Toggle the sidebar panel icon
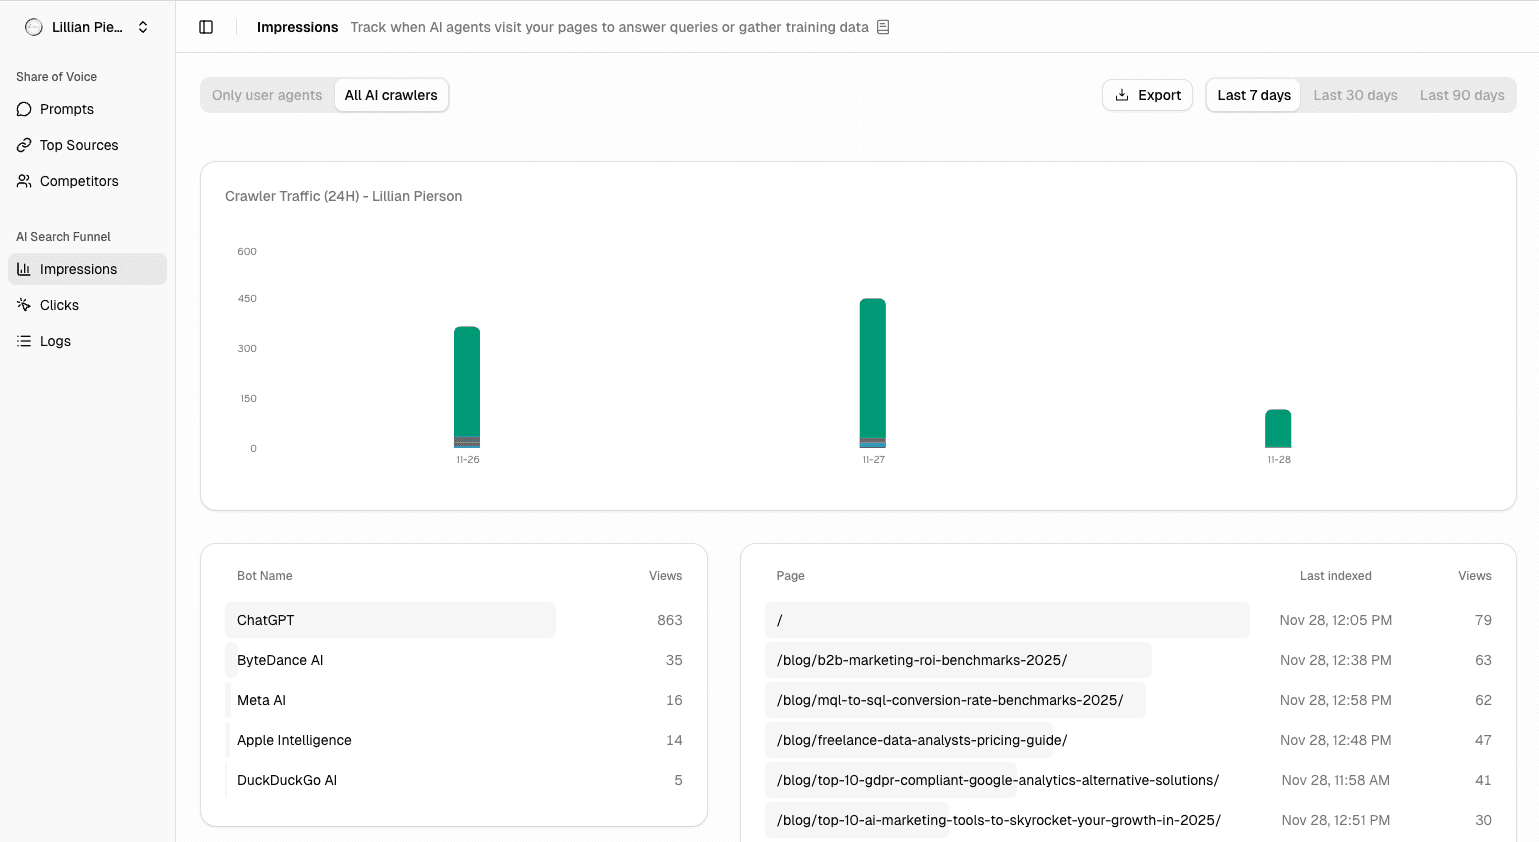1539x842 pixels. pyautogui.click(x=206, y=27)
